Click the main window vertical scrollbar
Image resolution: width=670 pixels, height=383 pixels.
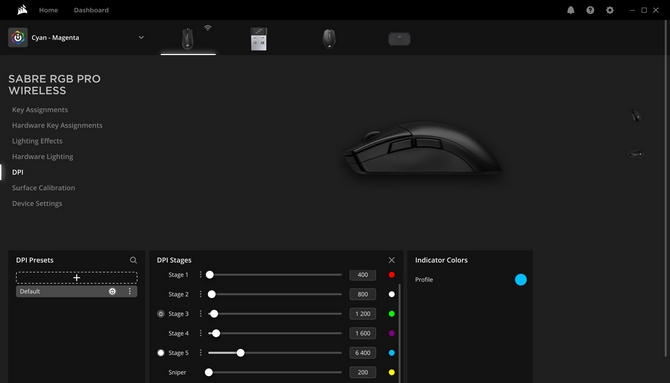[666, 188]
